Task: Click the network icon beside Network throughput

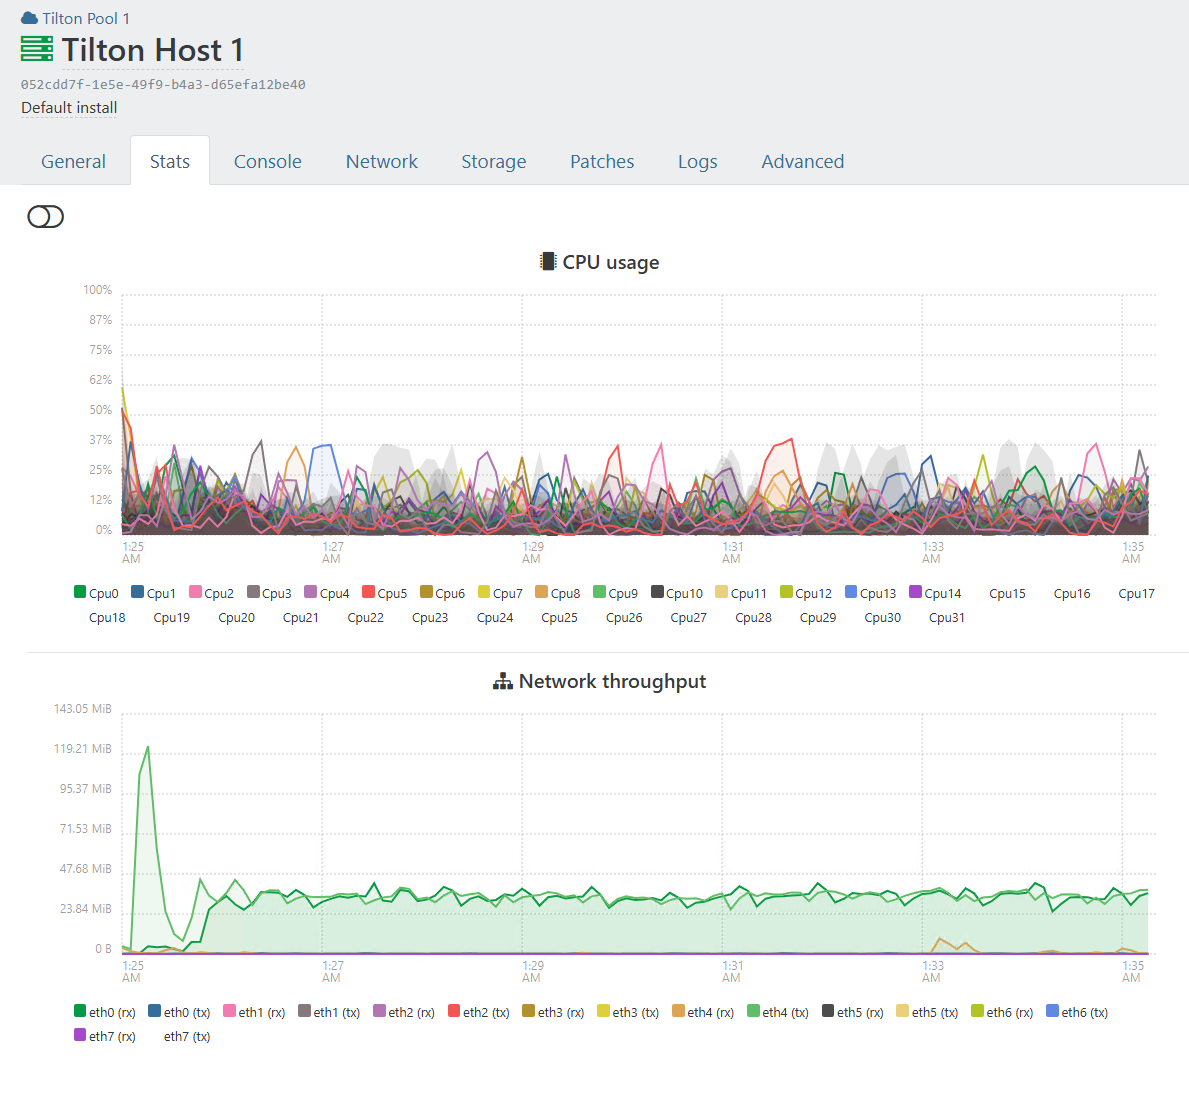Action: tap(503, 682)
